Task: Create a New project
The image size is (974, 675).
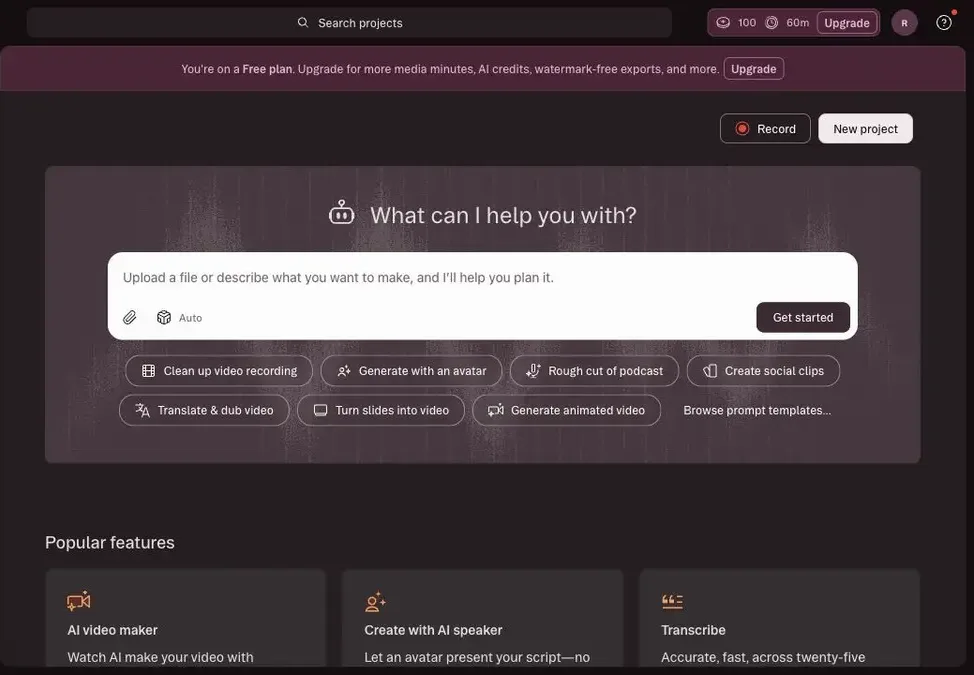Action: [865, 129]
